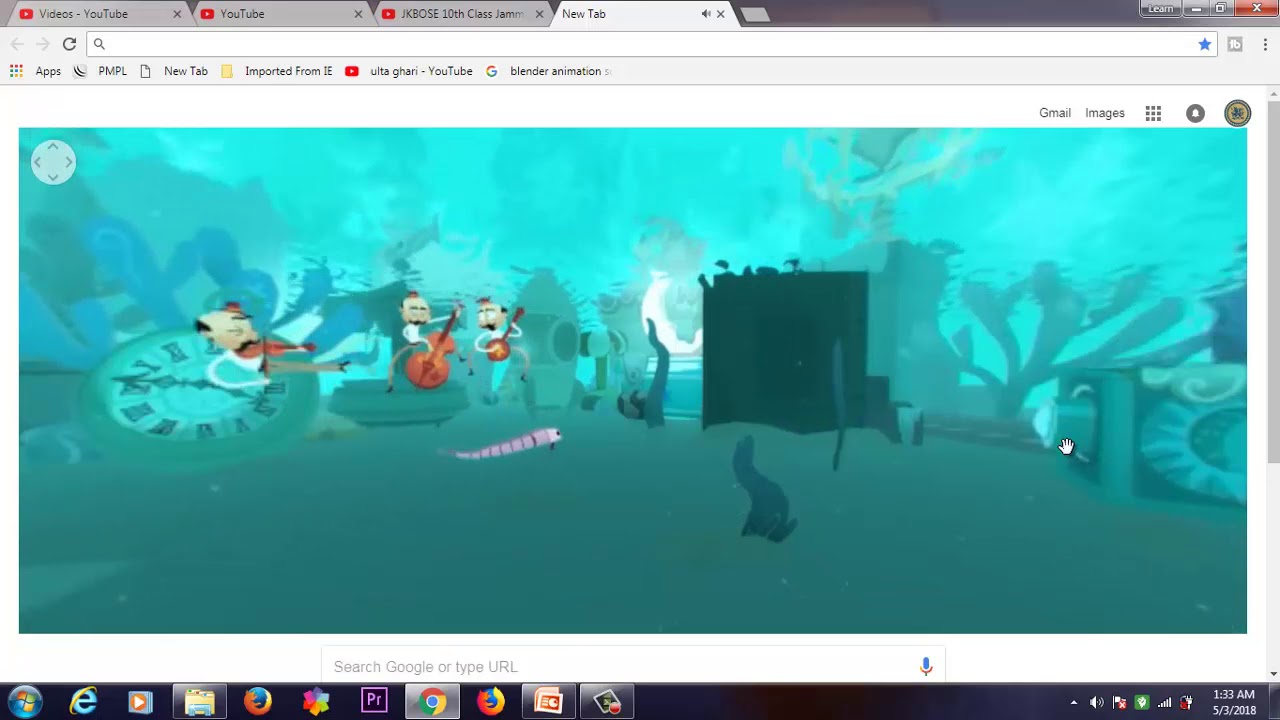Close the JKBOSE 10th Class tab
The width and height of the screenshot is (1280, 720).
pos(539,14)
